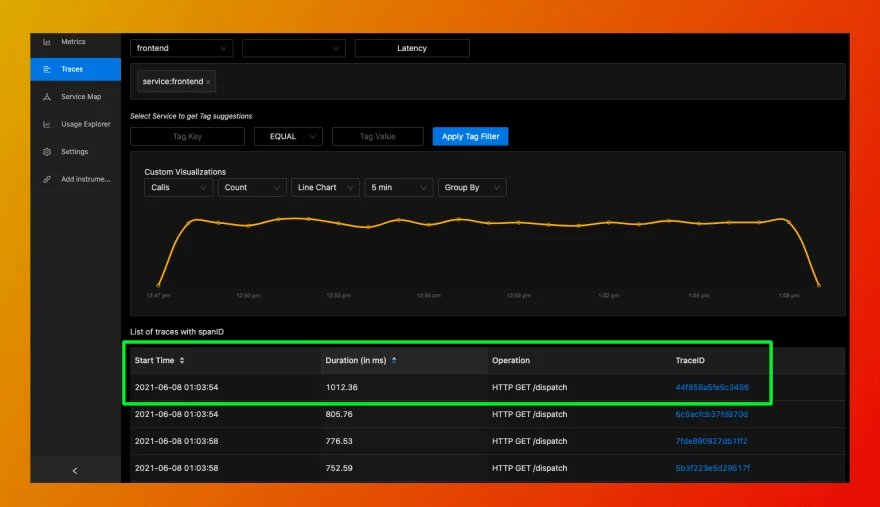Click HTTP GET /dispatch in 1012.36 row
The height and width of the screenshot is (507, 880).
click(529, 387)
